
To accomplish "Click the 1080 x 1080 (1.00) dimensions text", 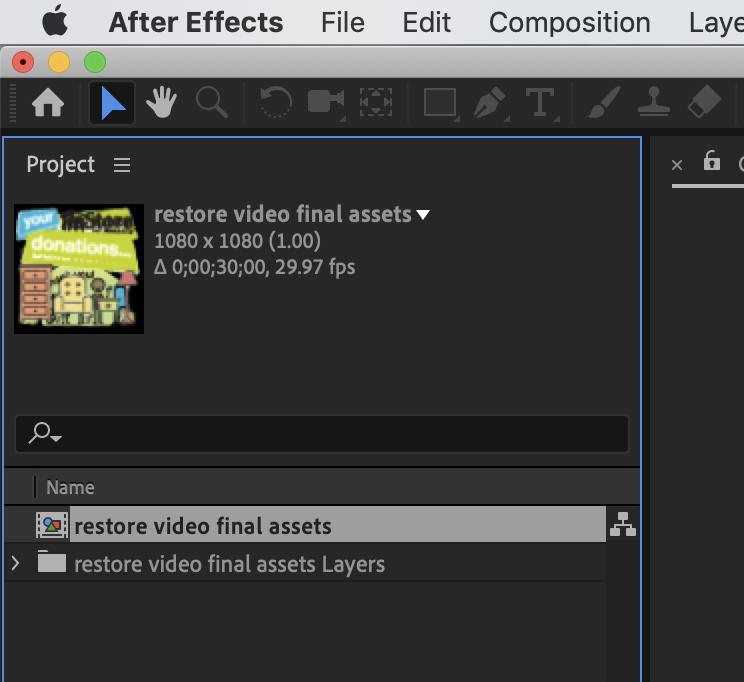I will click(x=238, y=241).
